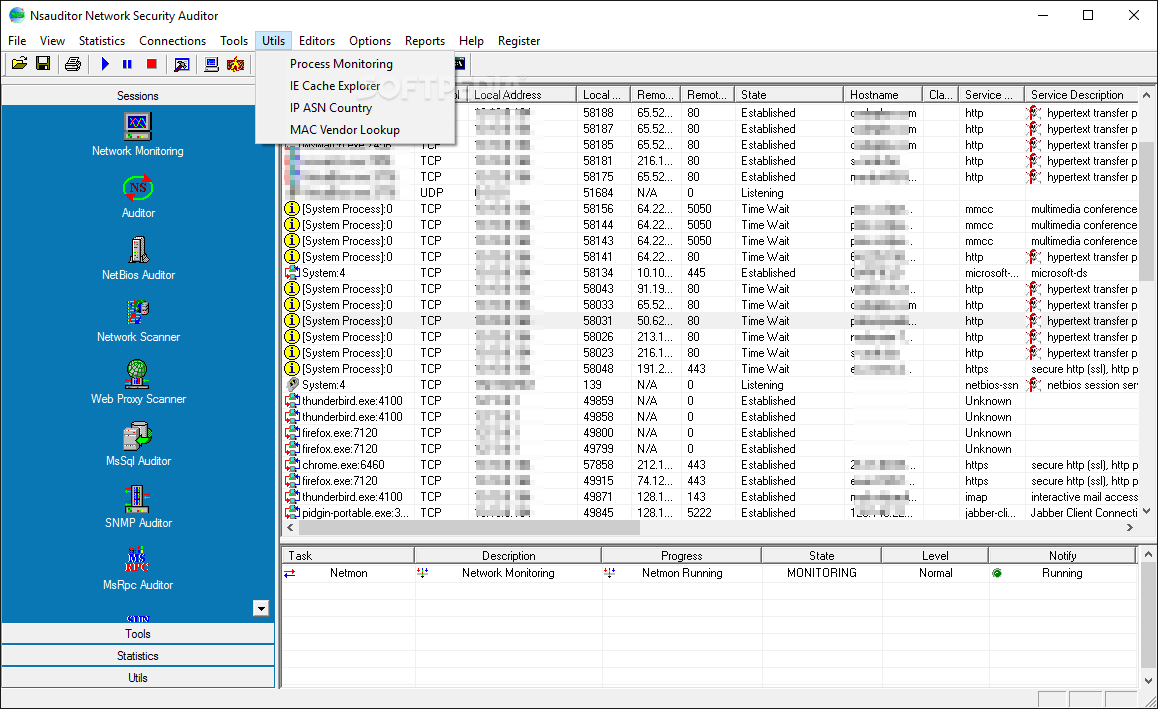Expand the Tools sidebar section
This screenshot has width=1158, height=709.
tap(138, 634)
